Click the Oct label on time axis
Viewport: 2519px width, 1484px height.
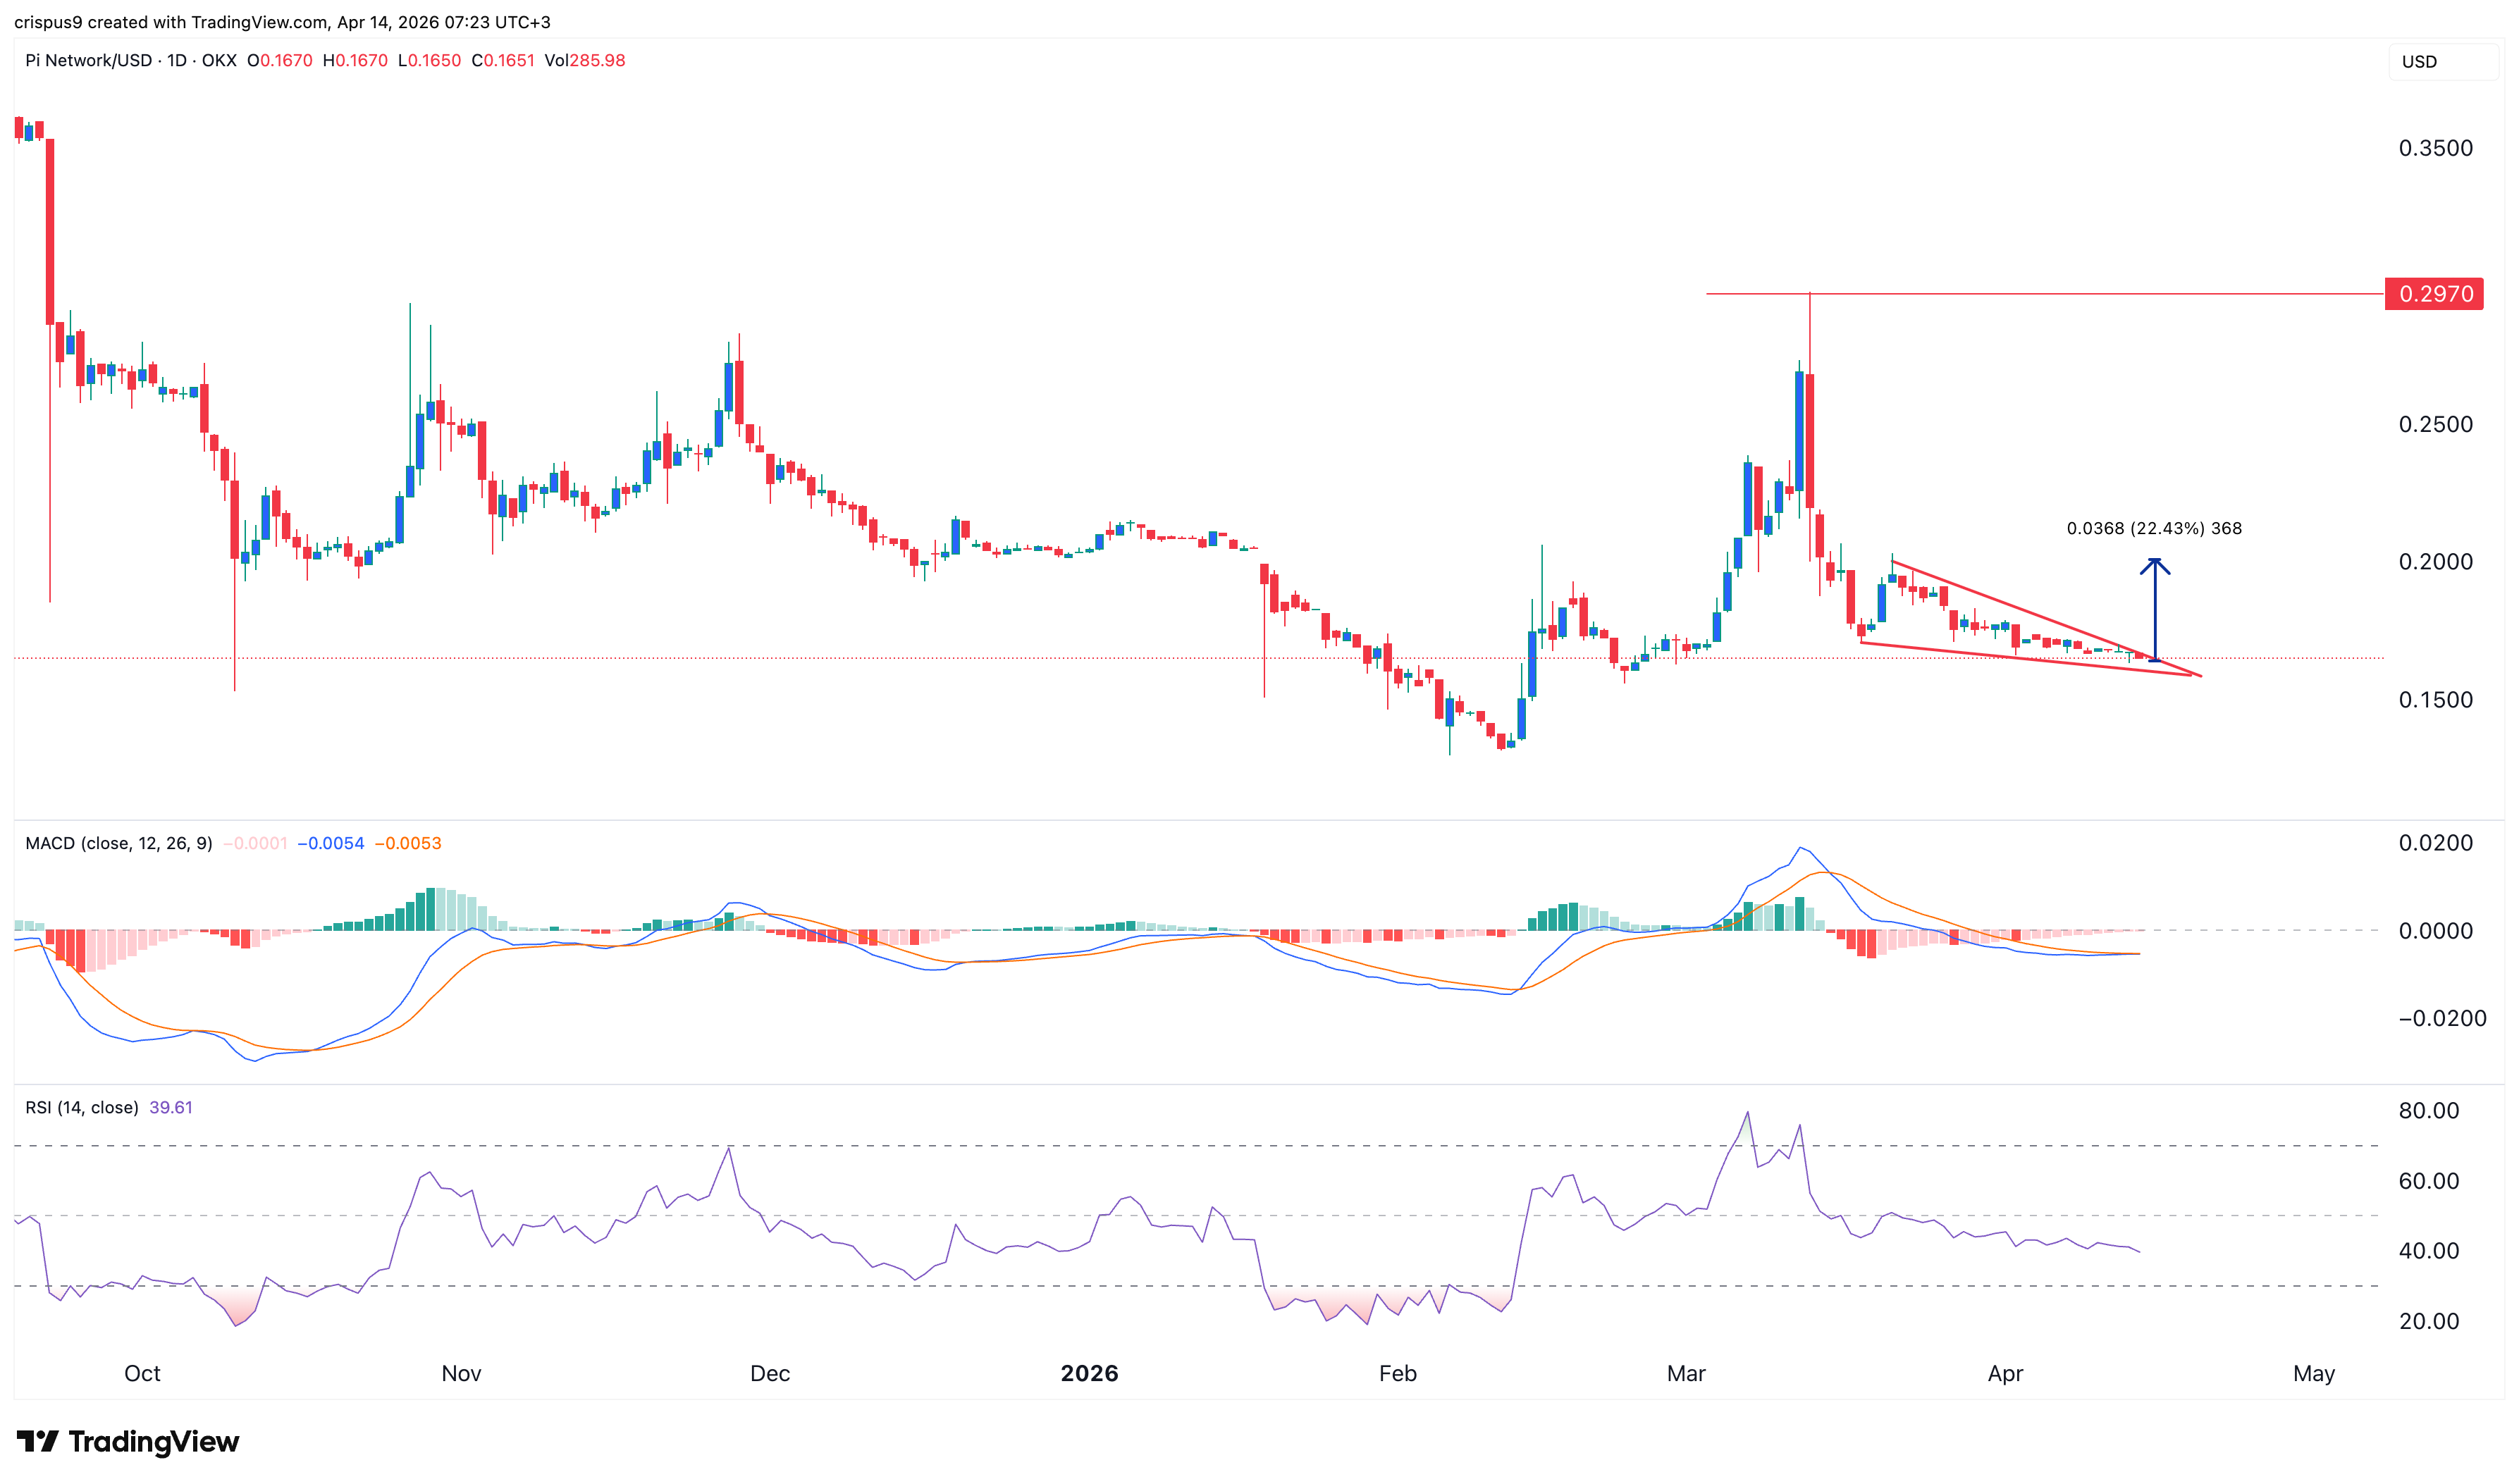pyautogui.click(x=142, y=1373)
